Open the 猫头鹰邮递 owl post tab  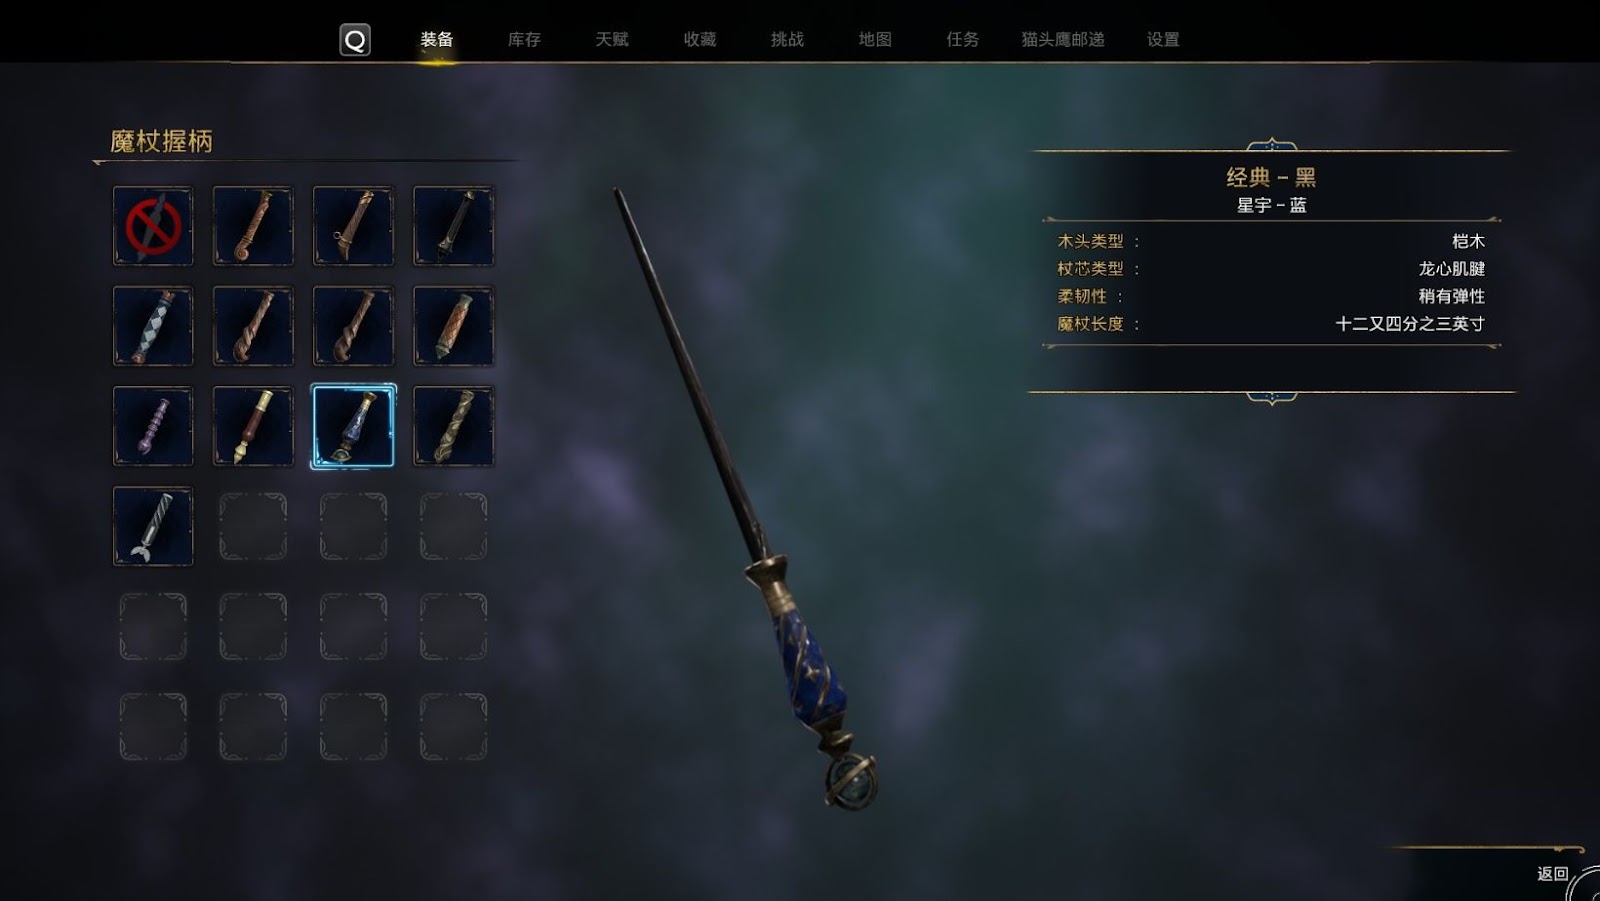1063,39
